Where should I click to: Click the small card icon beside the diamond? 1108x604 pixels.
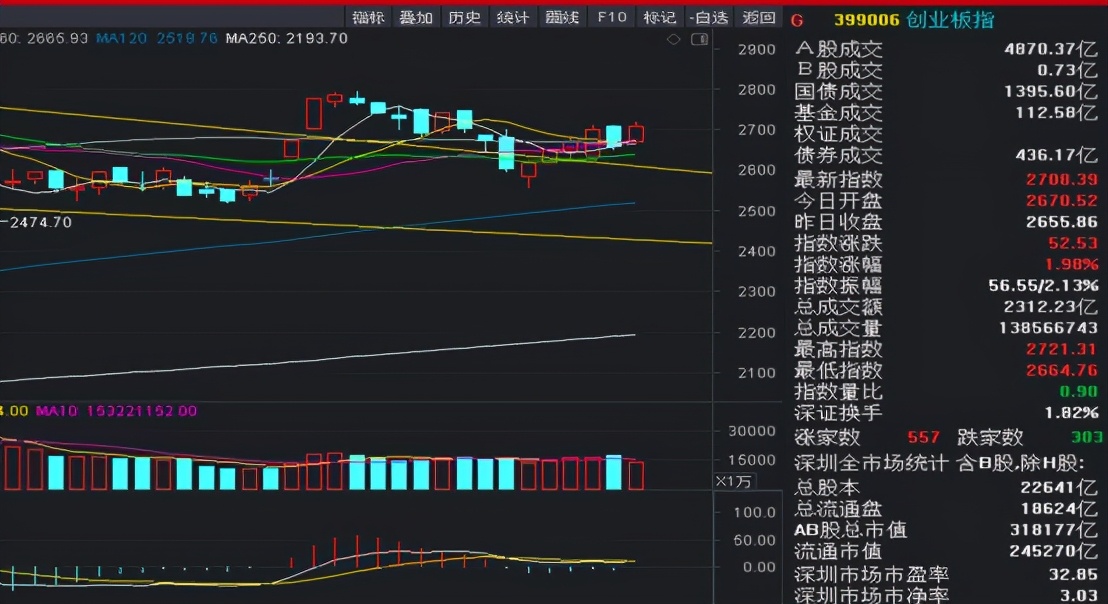point(700,39)
